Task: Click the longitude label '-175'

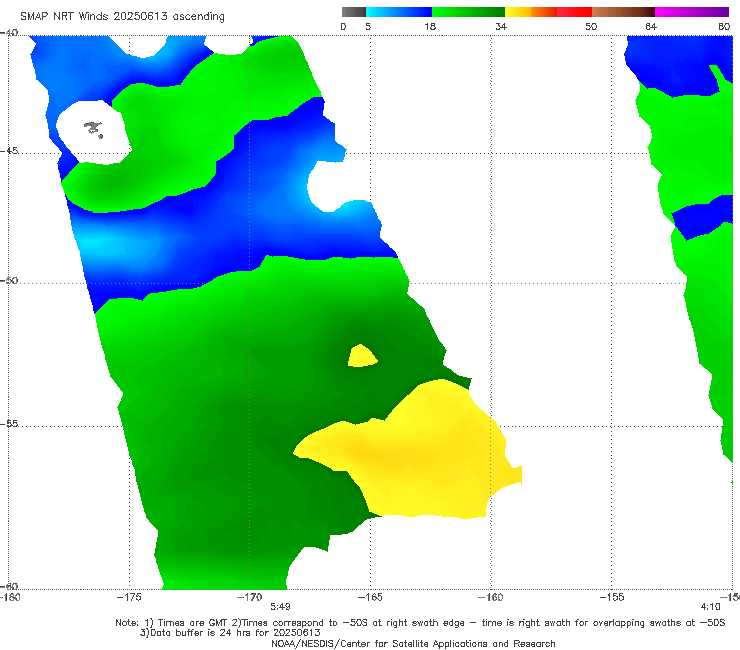Action: [x=129, y=597]
